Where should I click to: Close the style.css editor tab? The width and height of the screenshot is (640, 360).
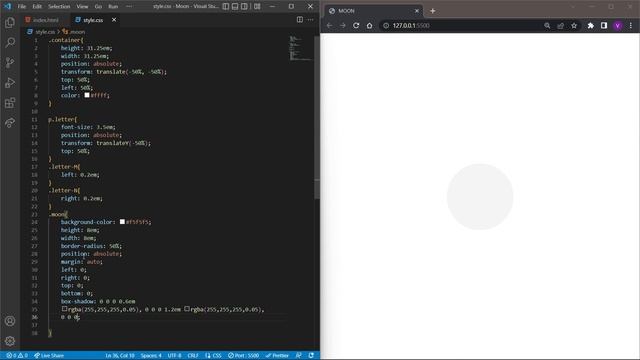click(114, 20)
